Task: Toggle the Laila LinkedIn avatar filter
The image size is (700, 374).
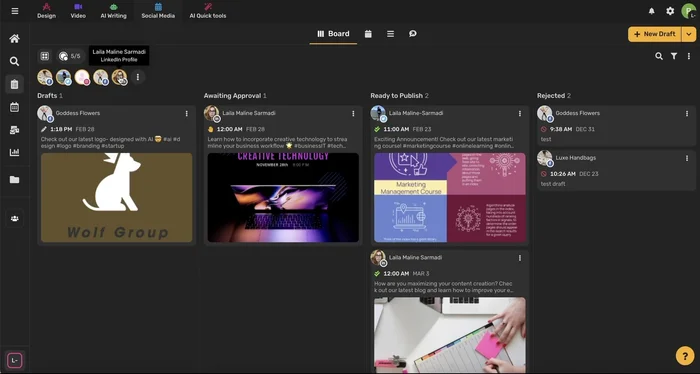Action: coord(120,77)
